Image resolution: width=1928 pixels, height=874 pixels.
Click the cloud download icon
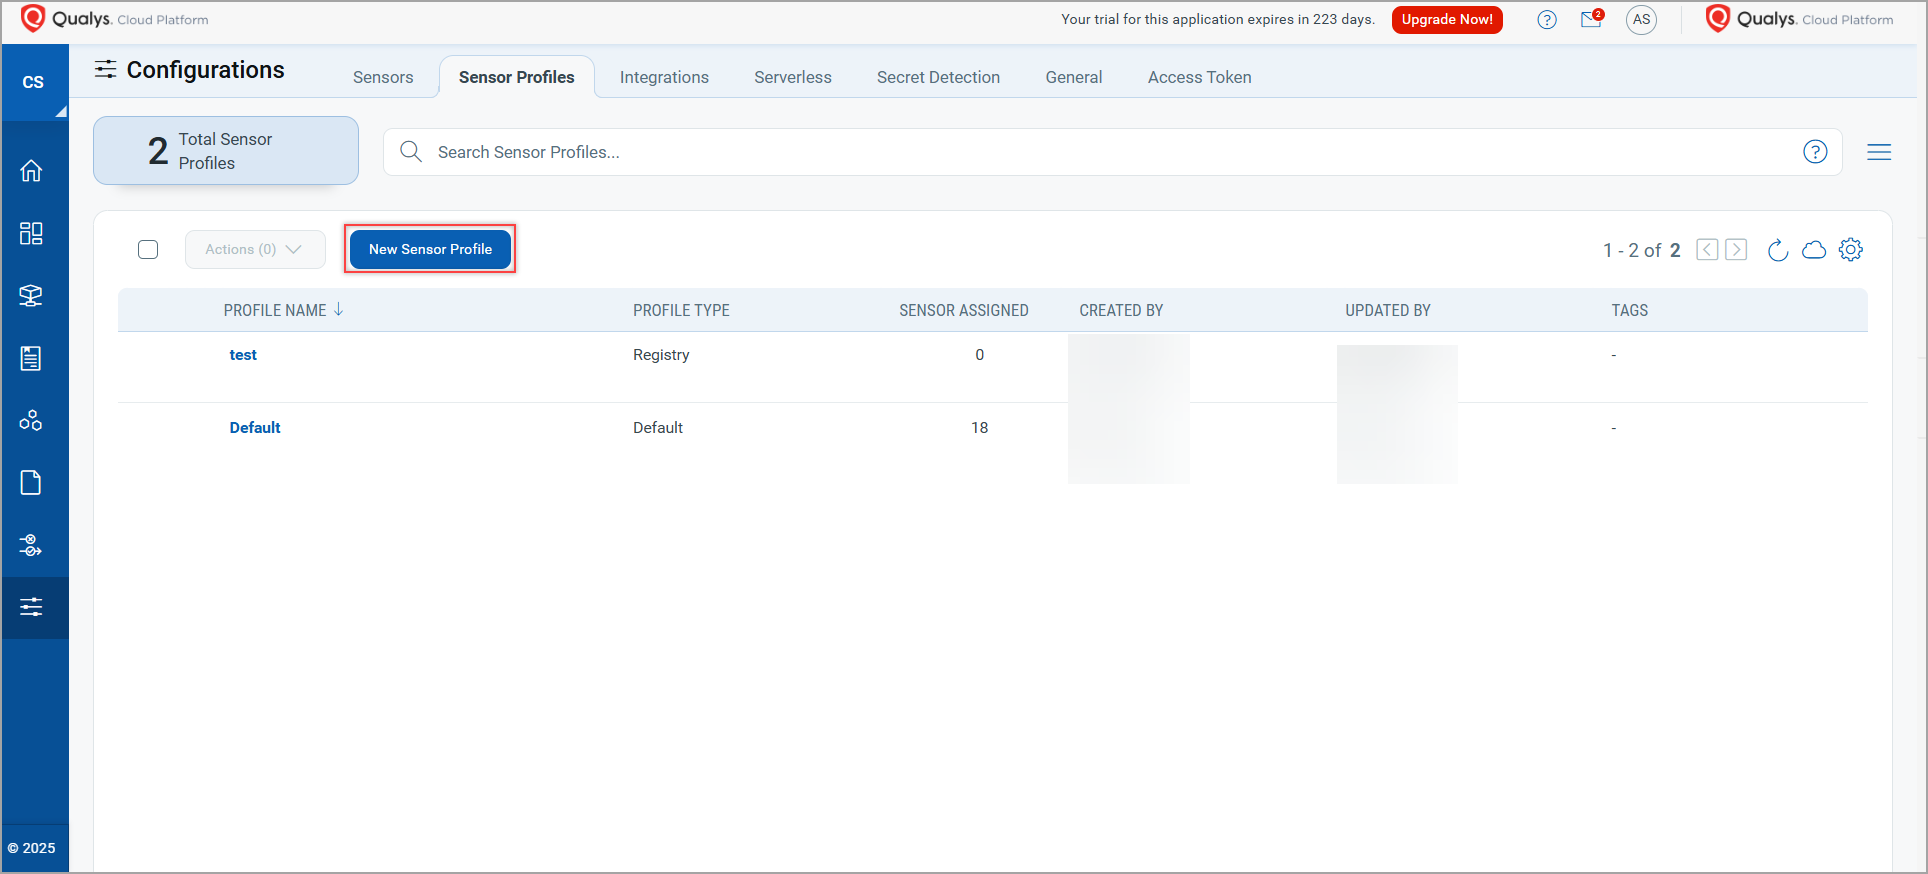1814,250
